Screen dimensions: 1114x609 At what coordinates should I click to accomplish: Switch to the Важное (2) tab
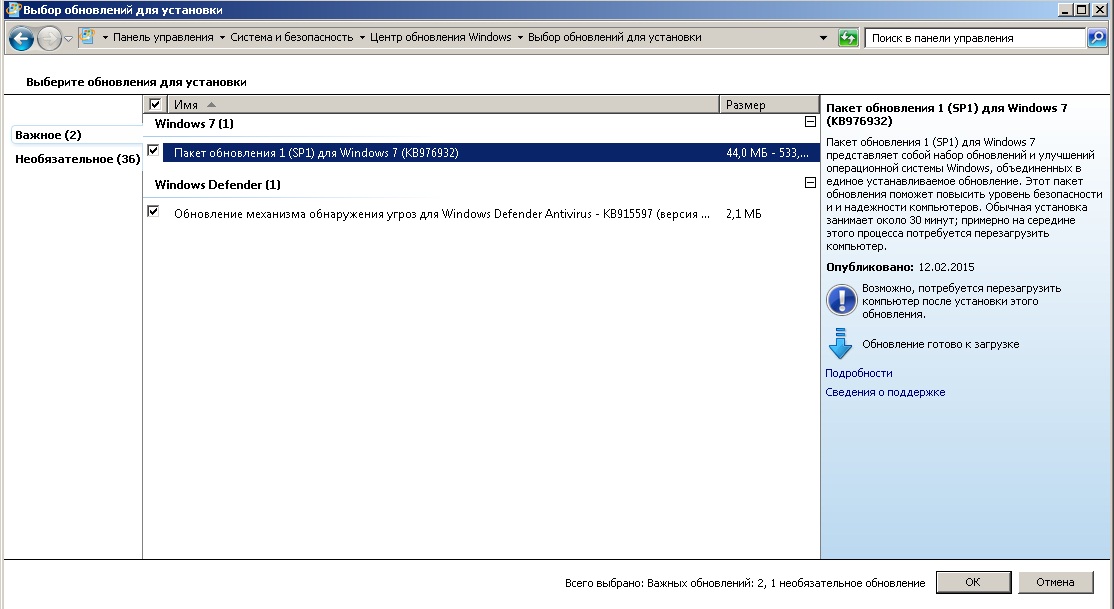48,135
